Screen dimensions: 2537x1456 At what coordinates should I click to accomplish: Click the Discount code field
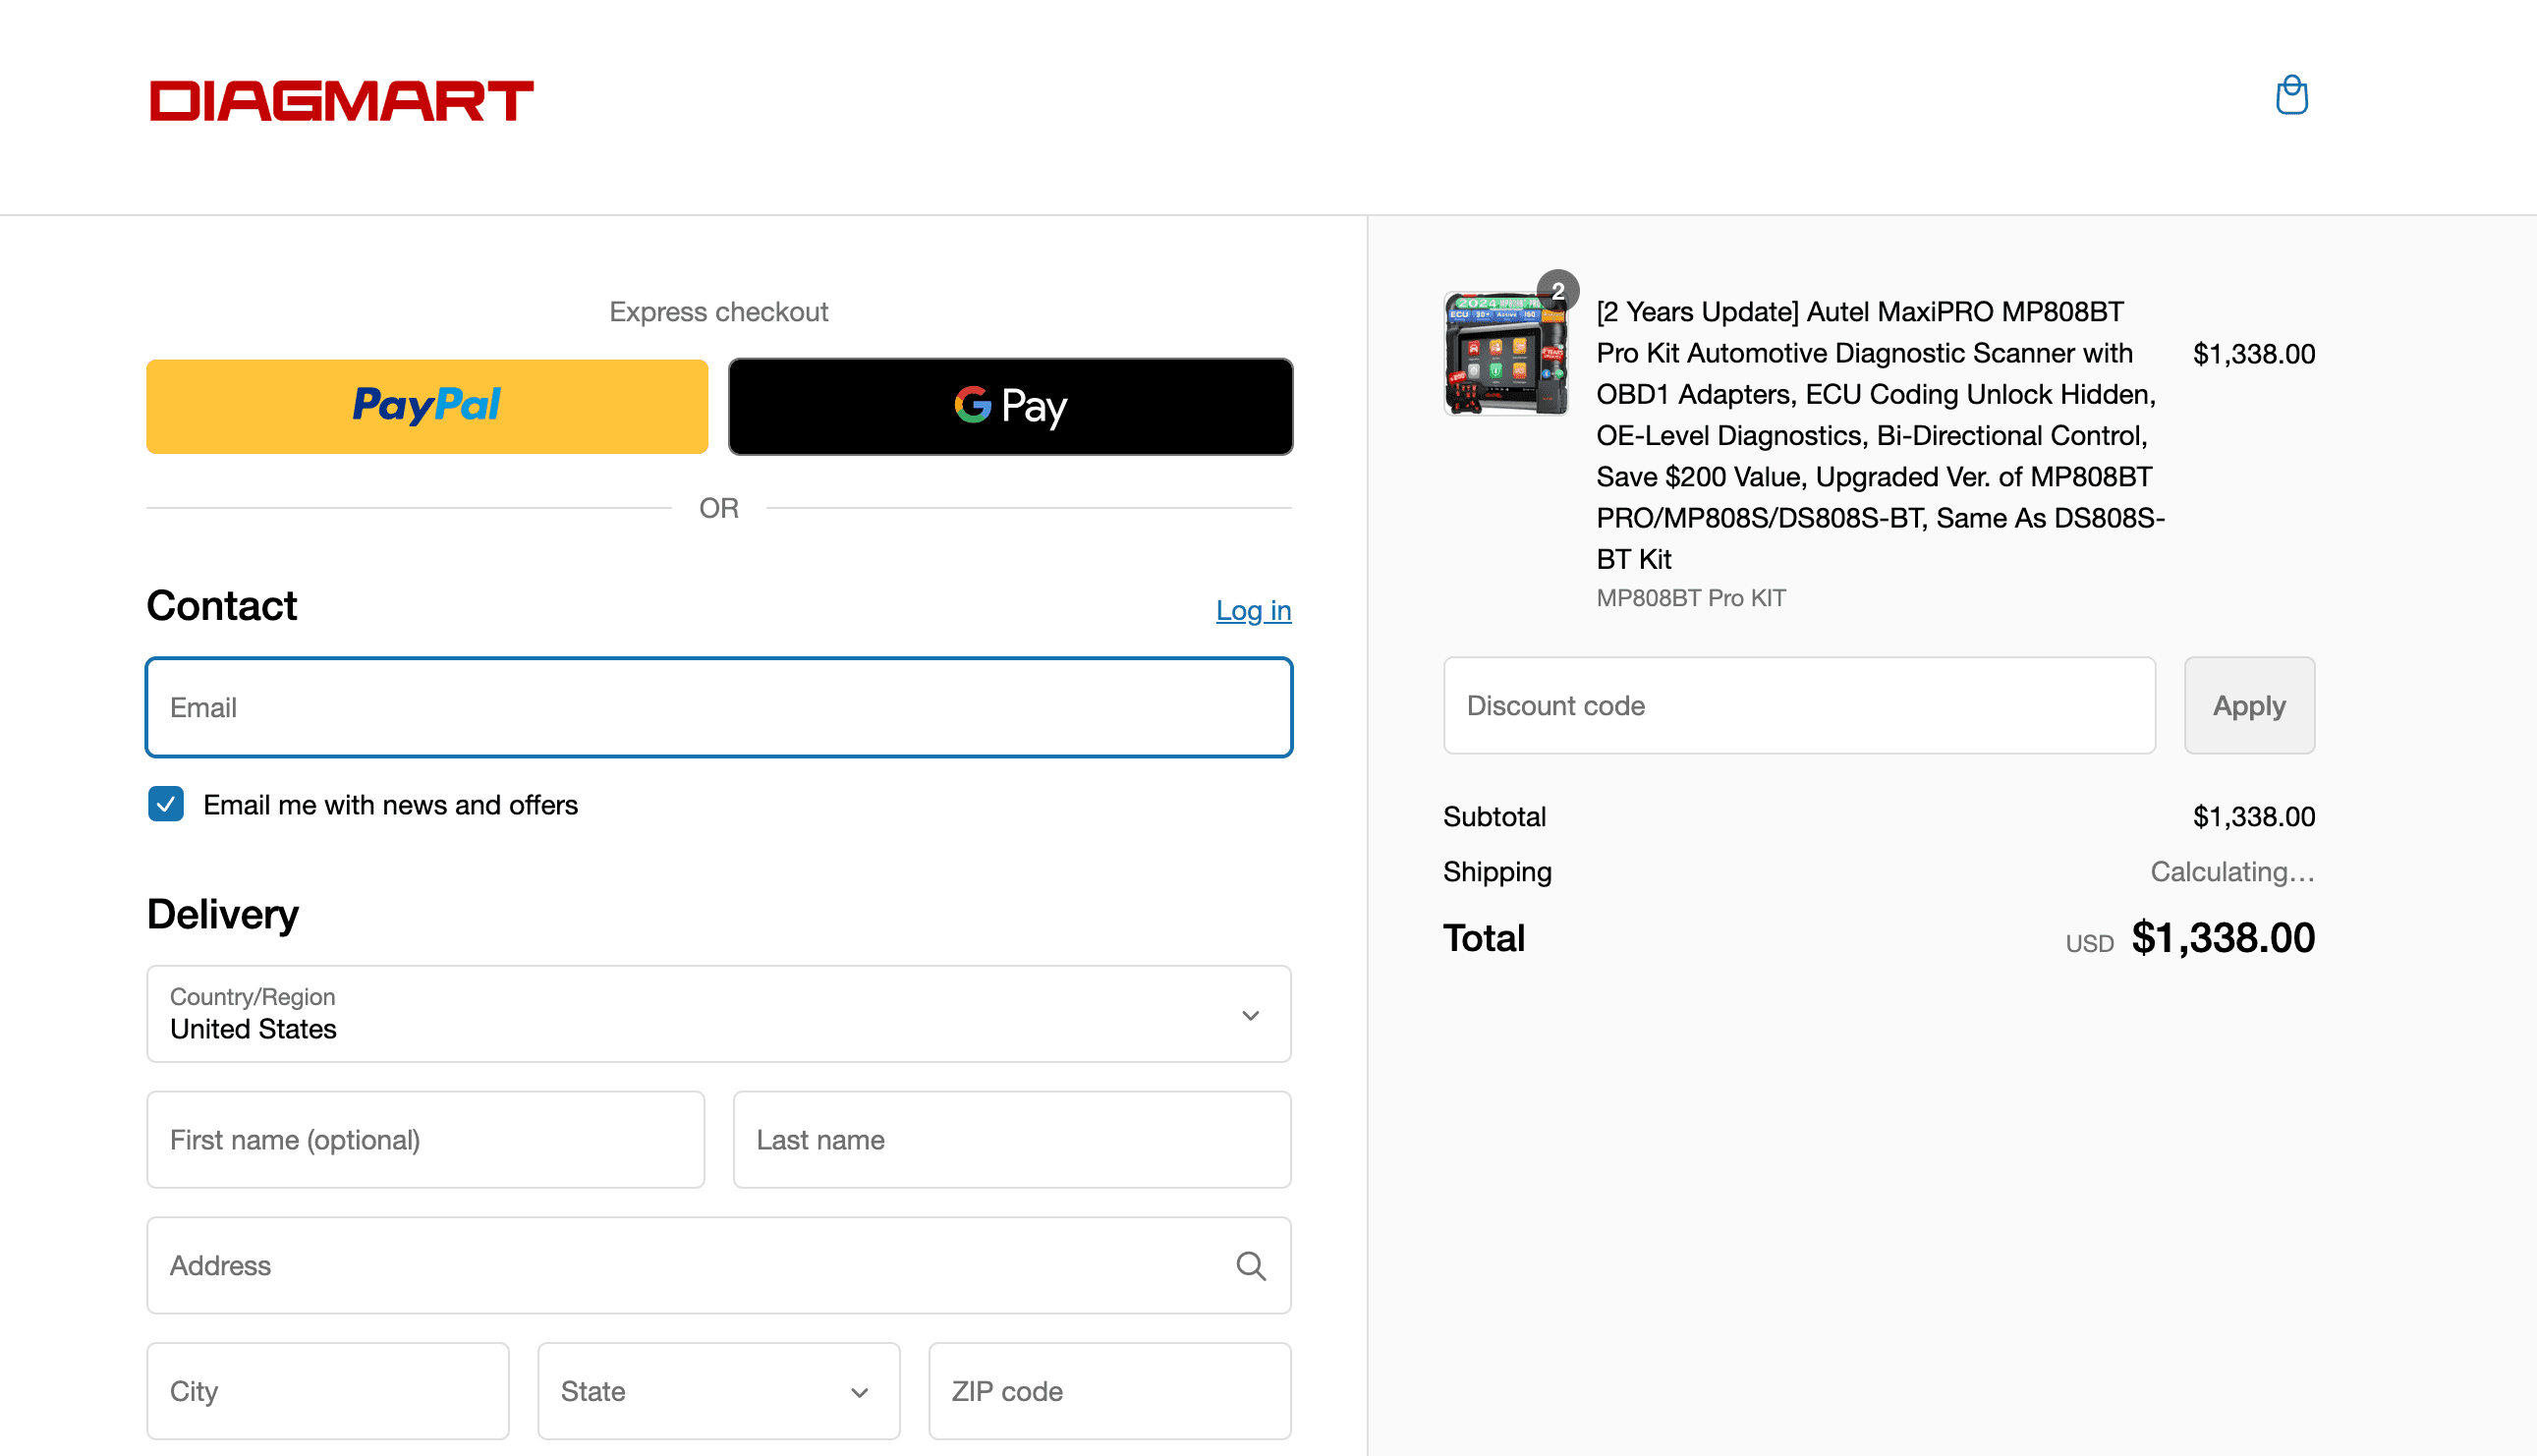click(1799, 705)
